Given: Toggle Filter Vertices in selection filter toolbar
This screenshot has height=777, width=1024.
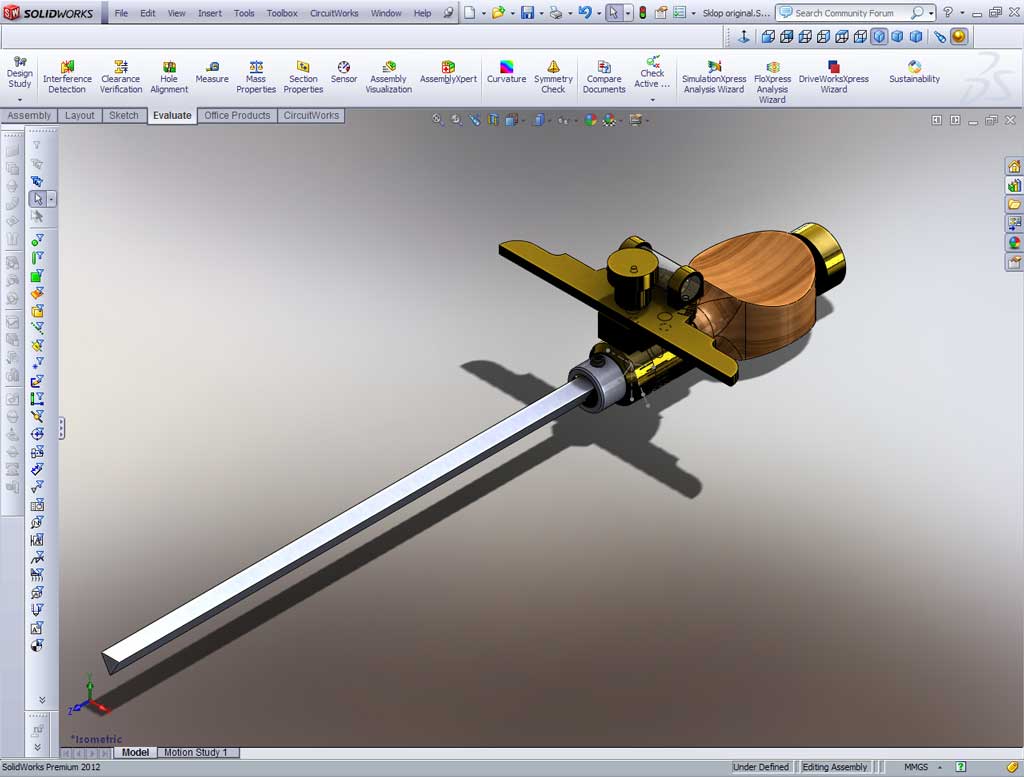Looking at the screenshot, I should pyautogui.click(x=37, y=240).
